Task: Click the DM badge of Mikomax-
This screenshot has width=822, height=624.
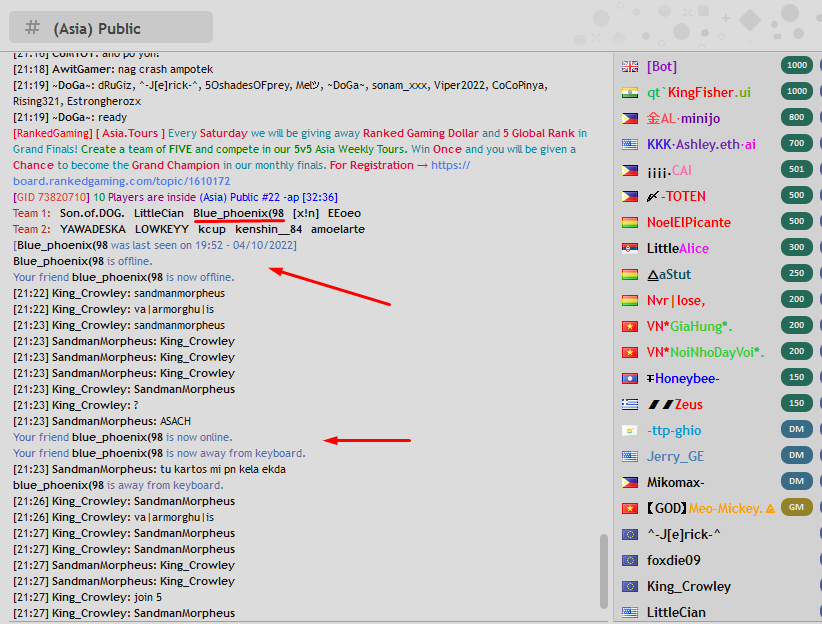Action: [796, 481]
